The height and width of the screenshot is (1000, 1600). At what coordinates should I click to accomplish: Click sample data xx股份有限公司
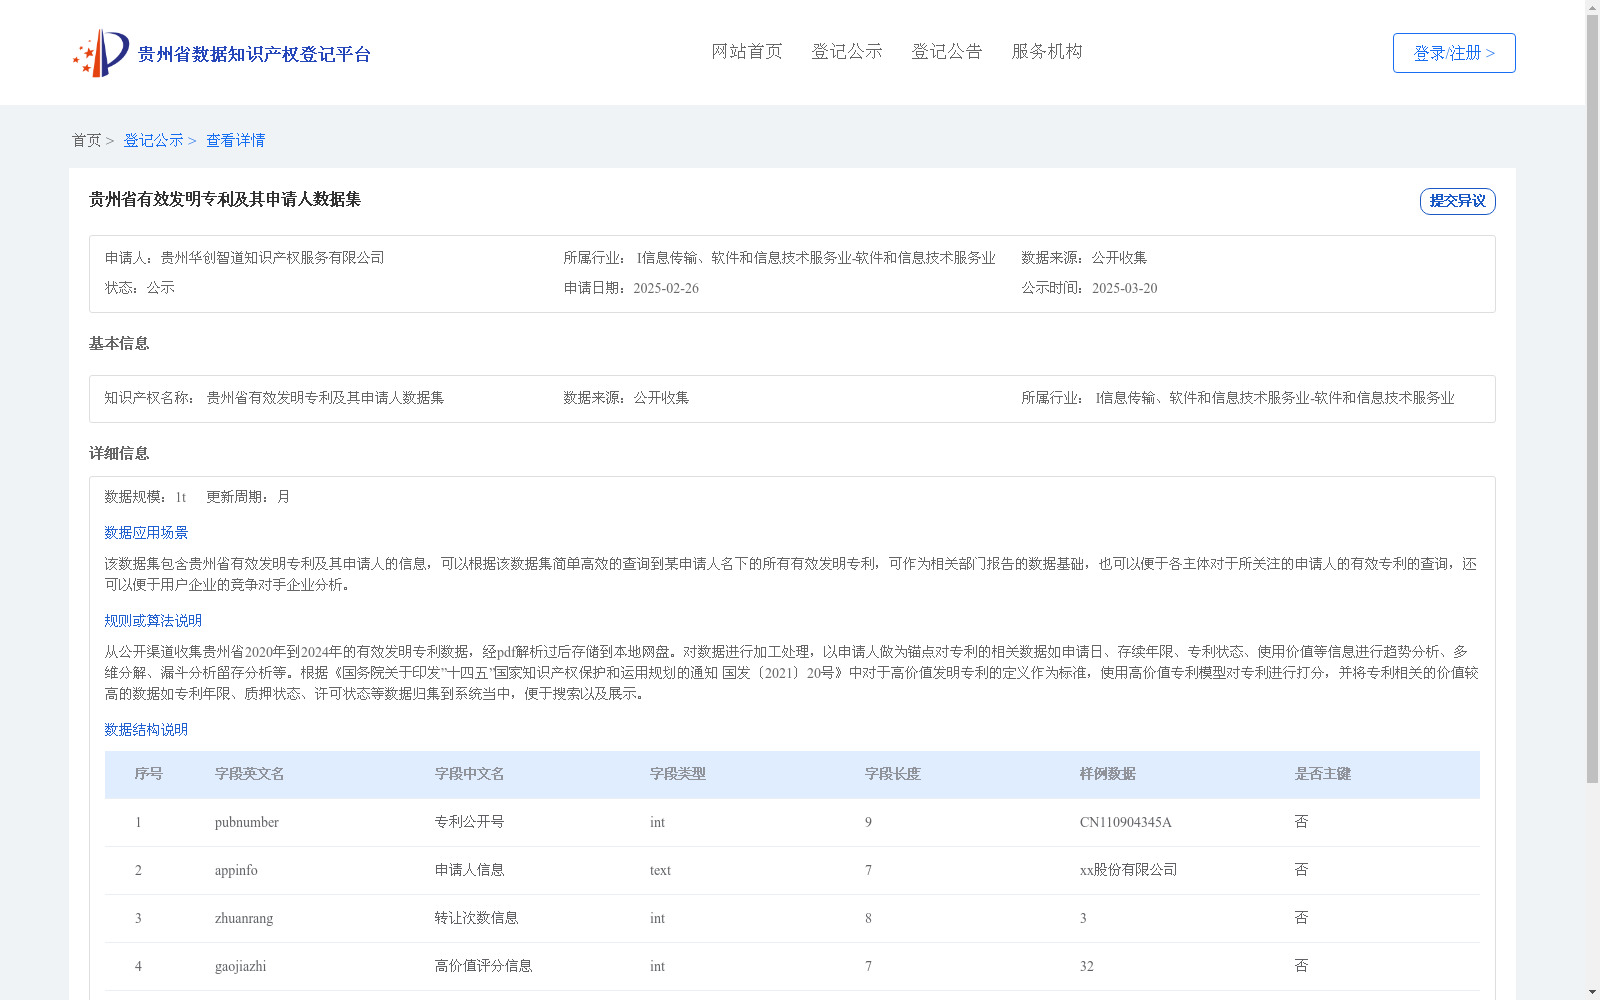[x=1129, y=870]
